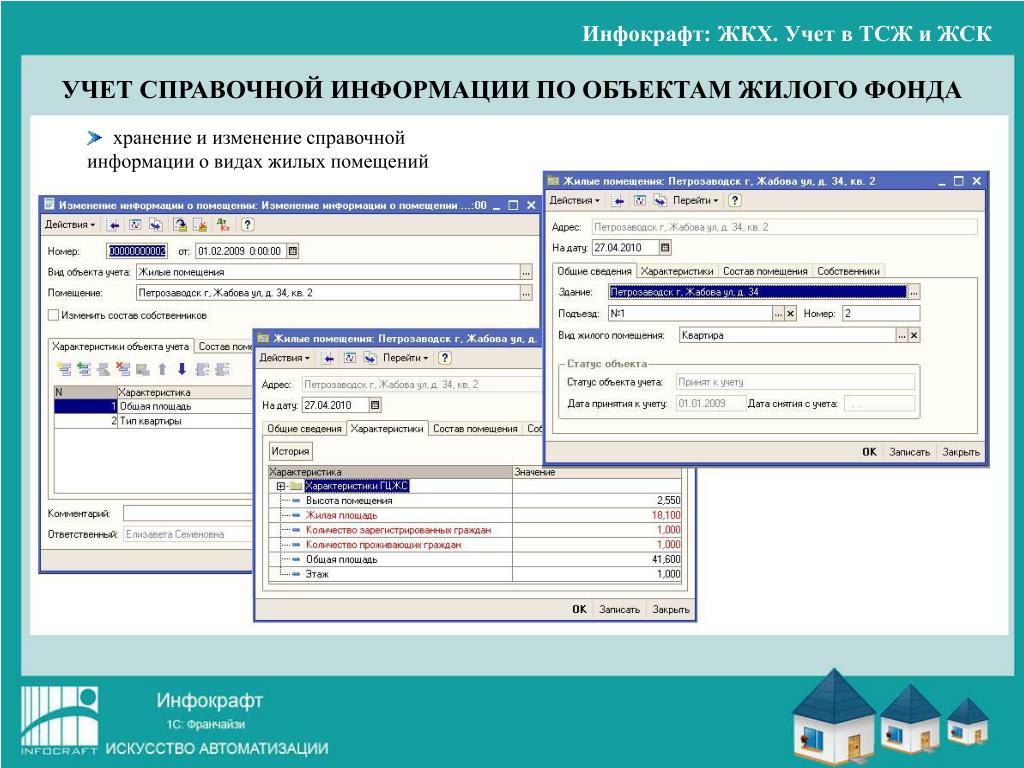Click the Характеристики ГЦЖС folder icon

(296, 486)
